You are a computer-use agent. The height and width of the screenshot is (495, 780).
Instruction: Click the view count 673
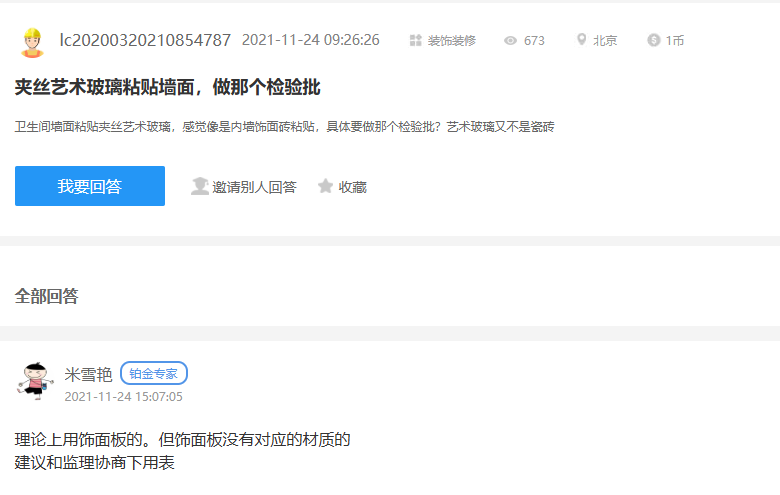pyautogui.click(x=534, y=41)
